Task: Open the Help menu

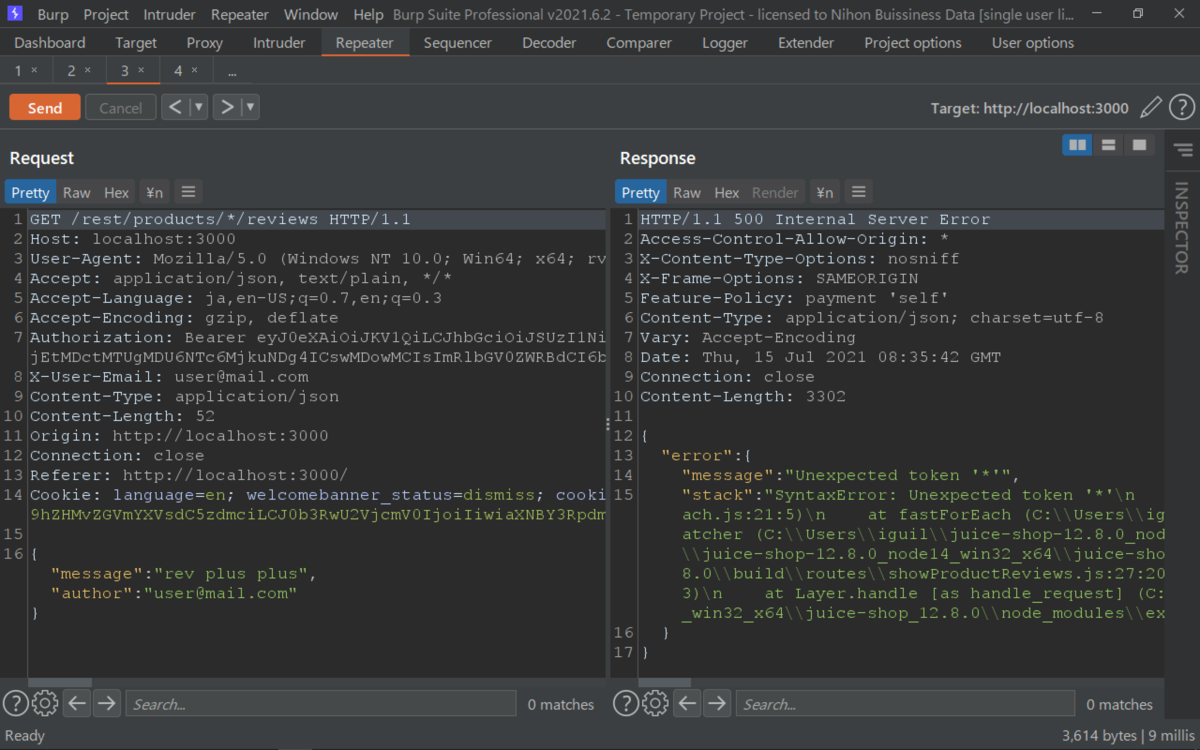Action: (368, 14)
